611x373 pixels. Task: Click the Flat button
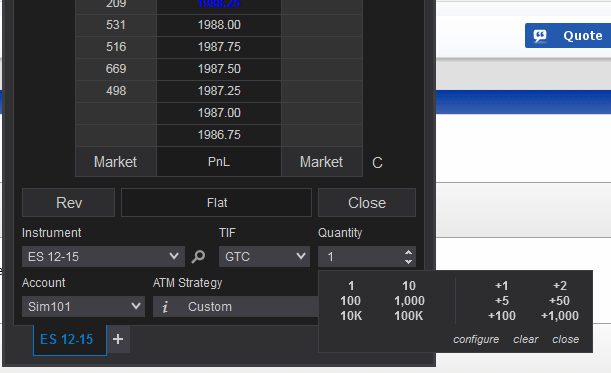tap(217, 203)
